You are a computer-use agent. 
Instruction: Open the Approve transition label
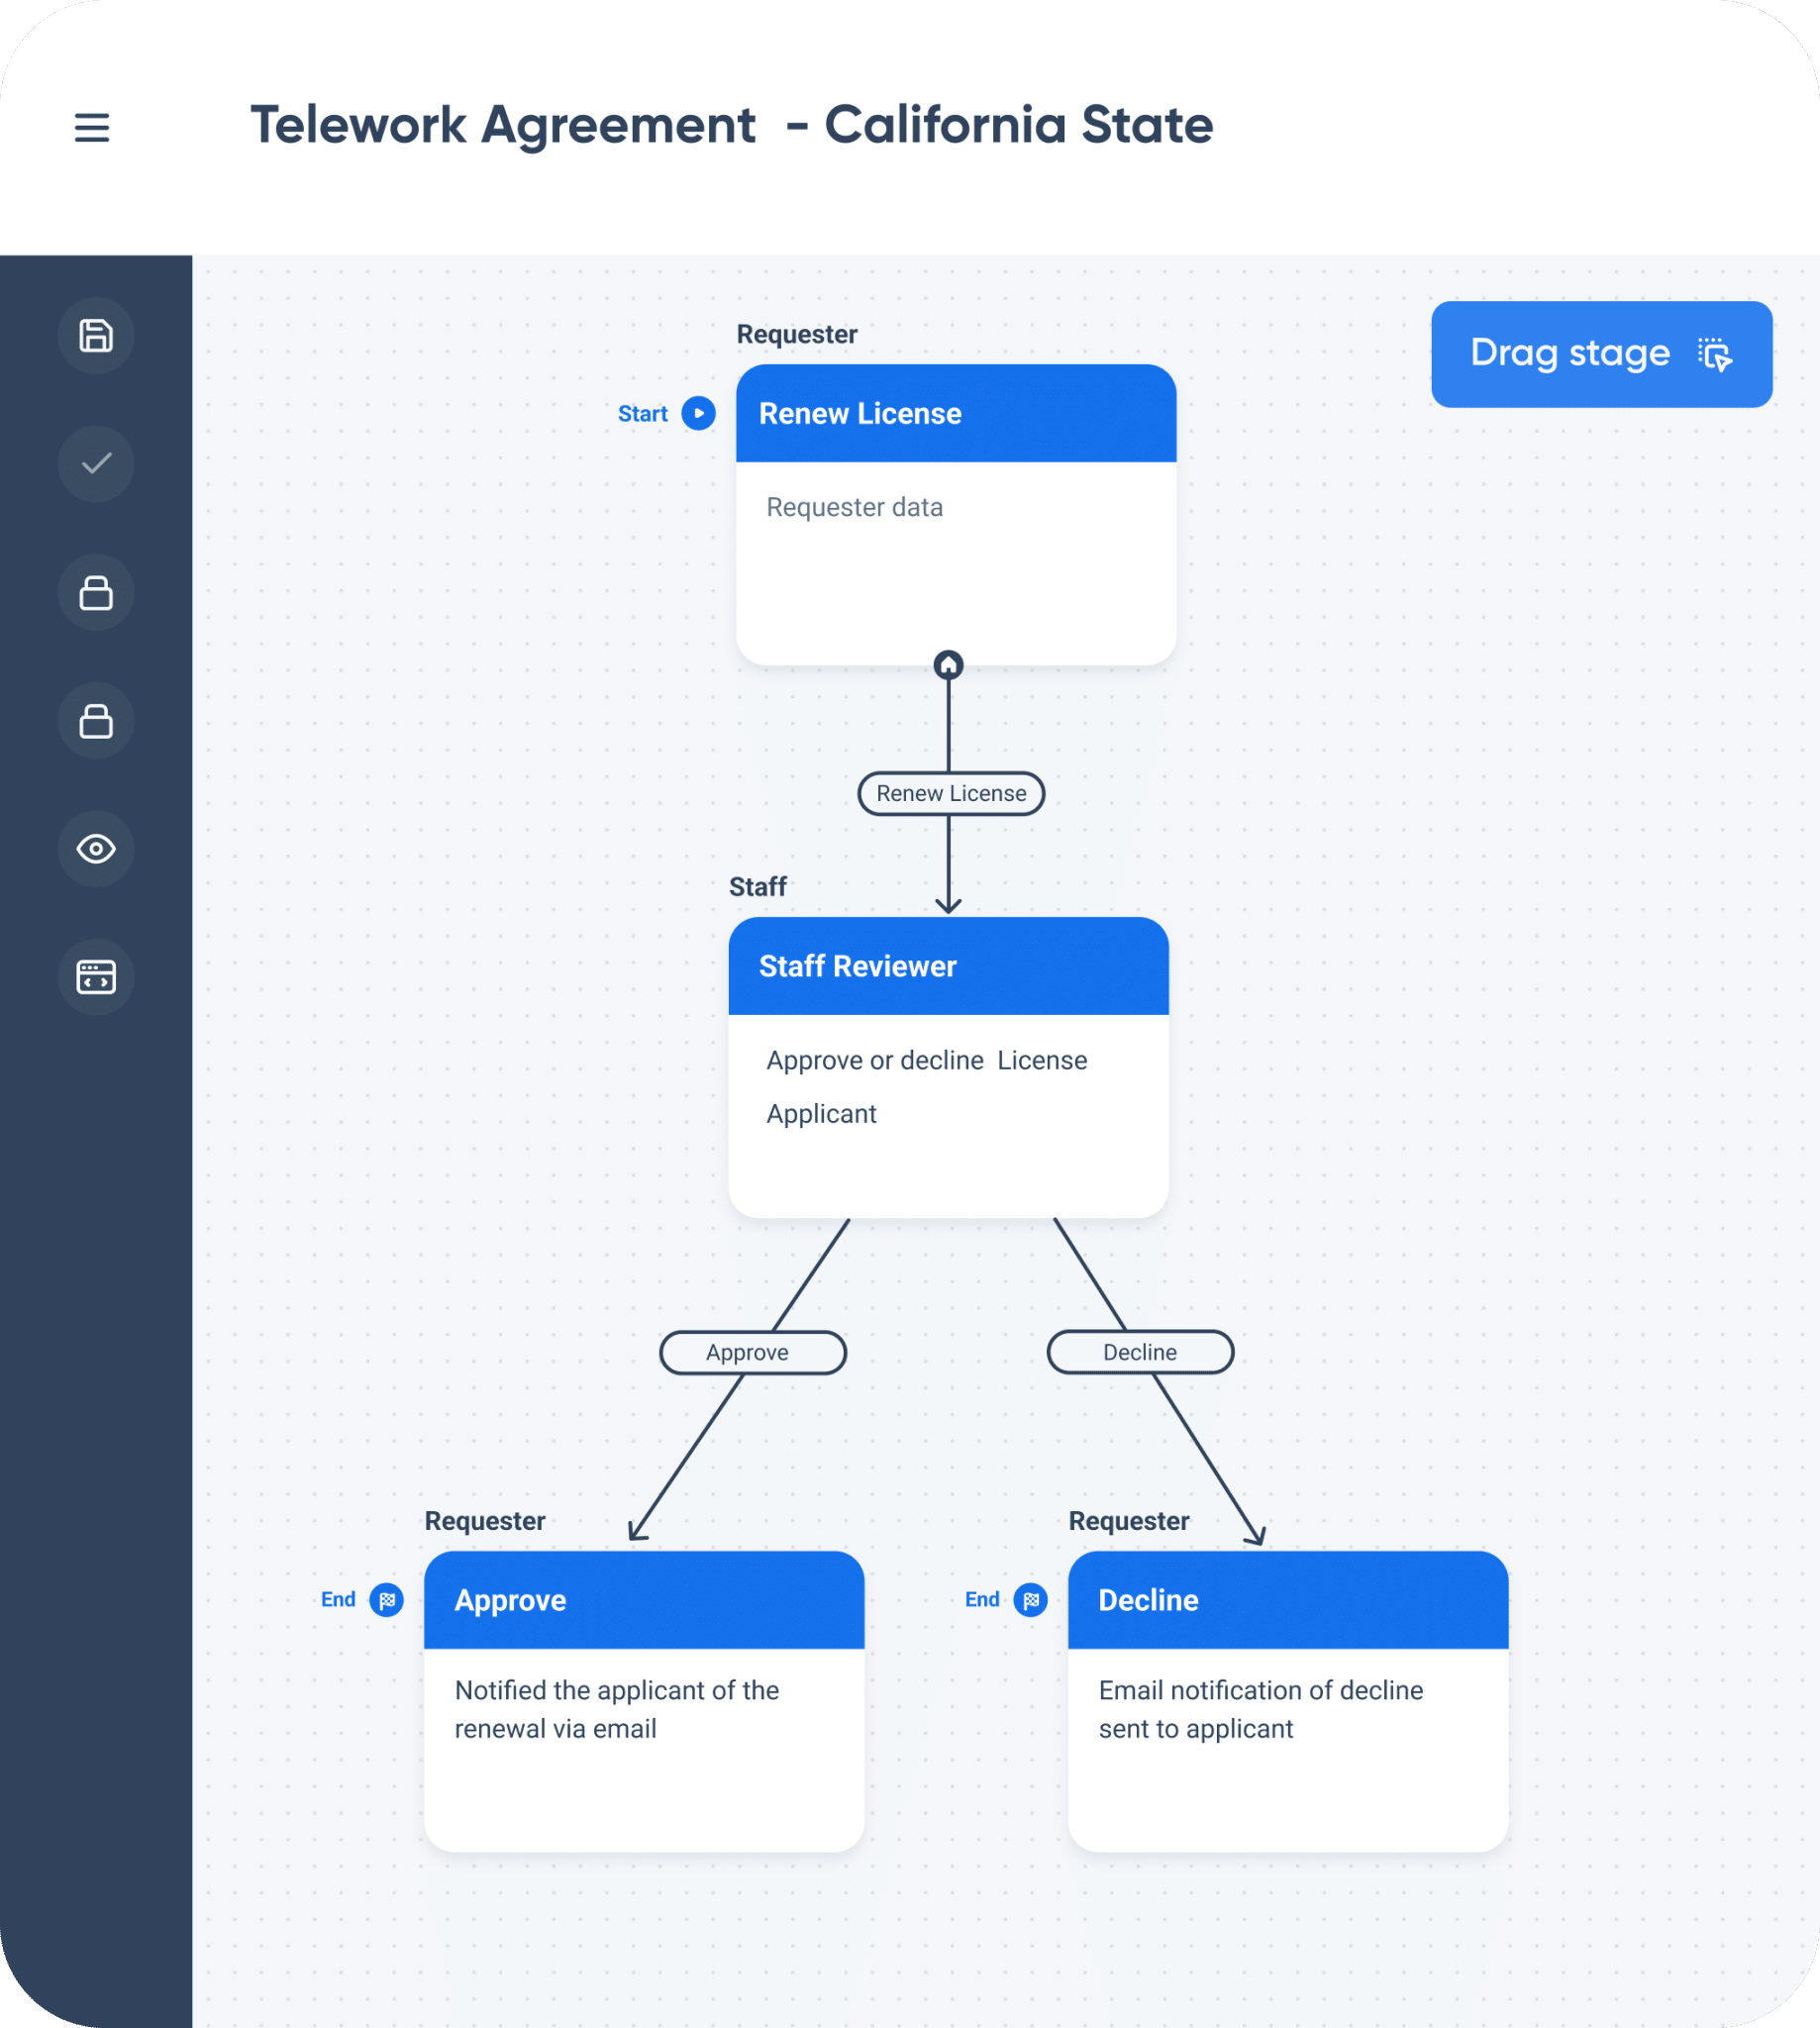pyautogui.click(x=753, y=1352)
